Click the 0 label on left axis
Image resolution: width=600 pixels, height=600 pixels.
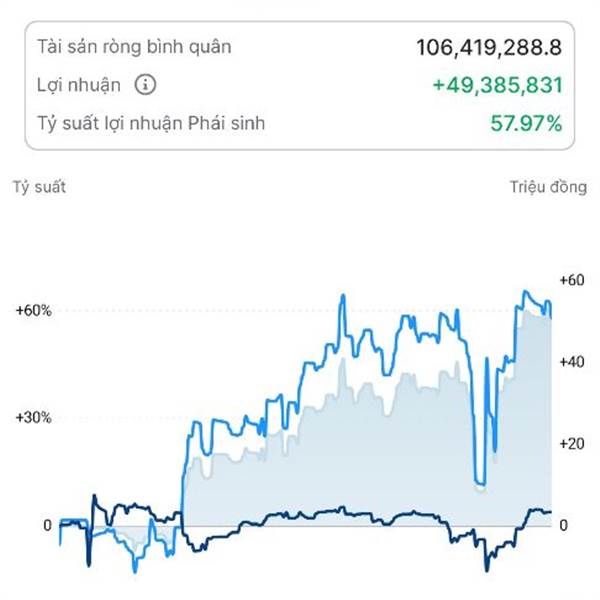pos(46,525)
